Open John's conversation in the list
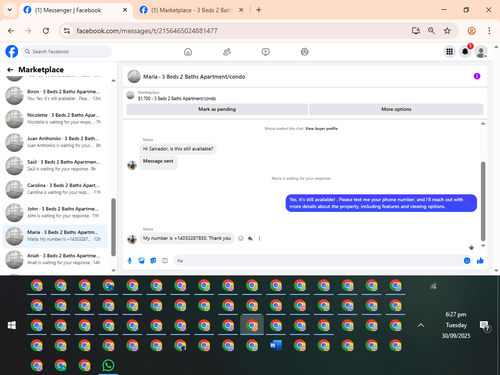 click(55, 212)
